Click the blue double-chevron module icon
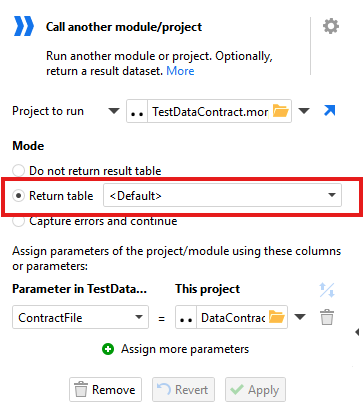Viewport: 363px width, 415px height. [24, 26]
